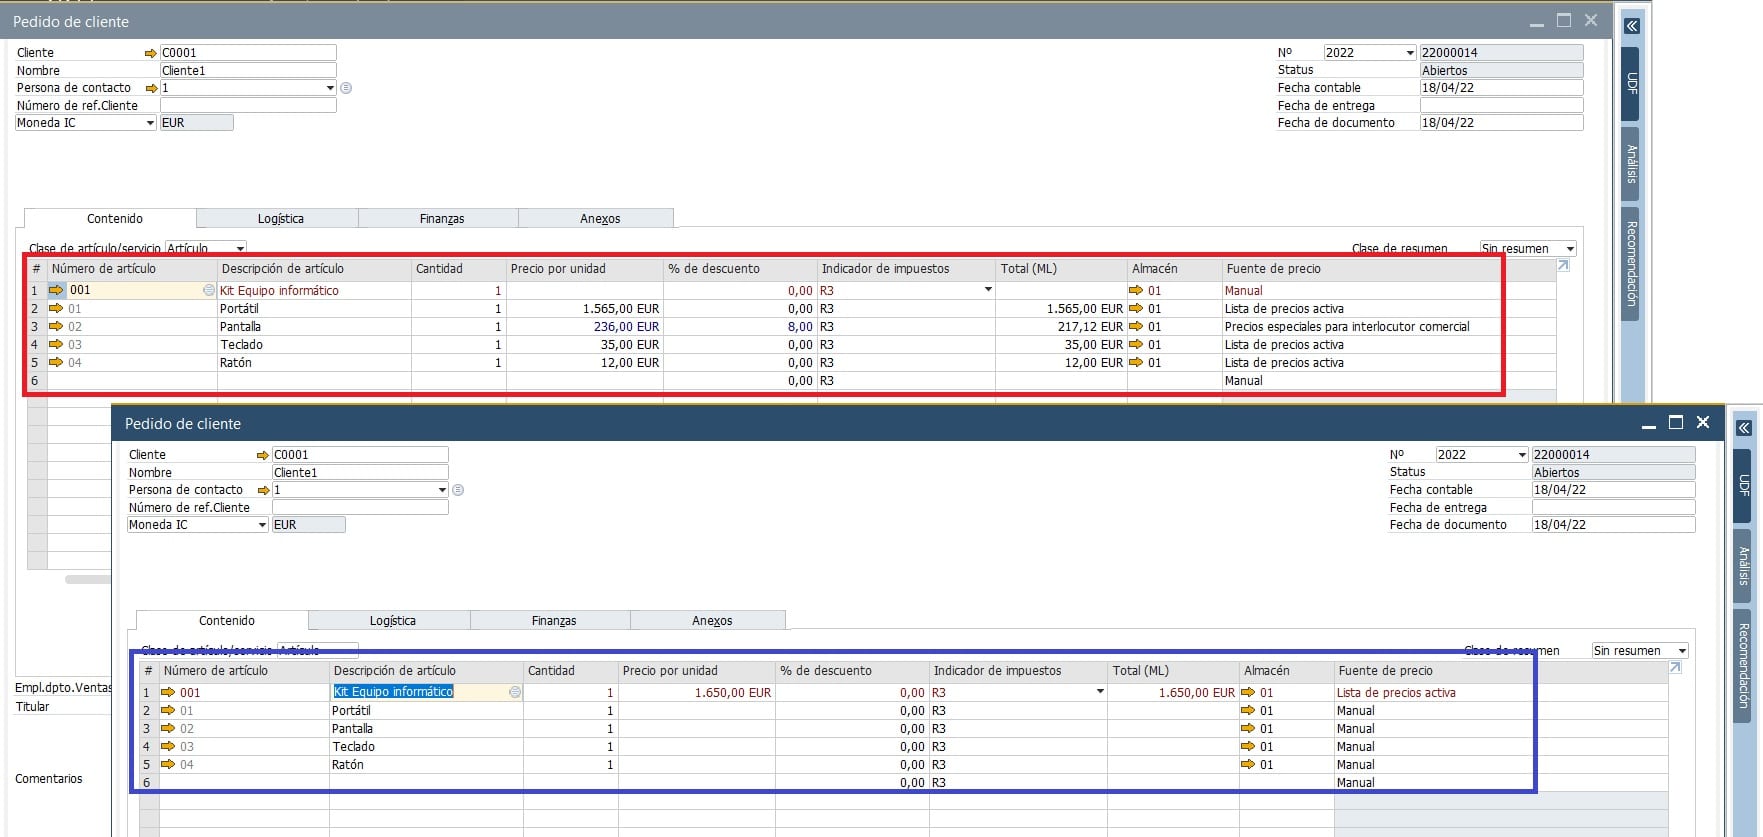Open Moneda IC dropdown in back window
This screenshot has height=837, width=1763.
pyautogui.click(x=150, y=123)
